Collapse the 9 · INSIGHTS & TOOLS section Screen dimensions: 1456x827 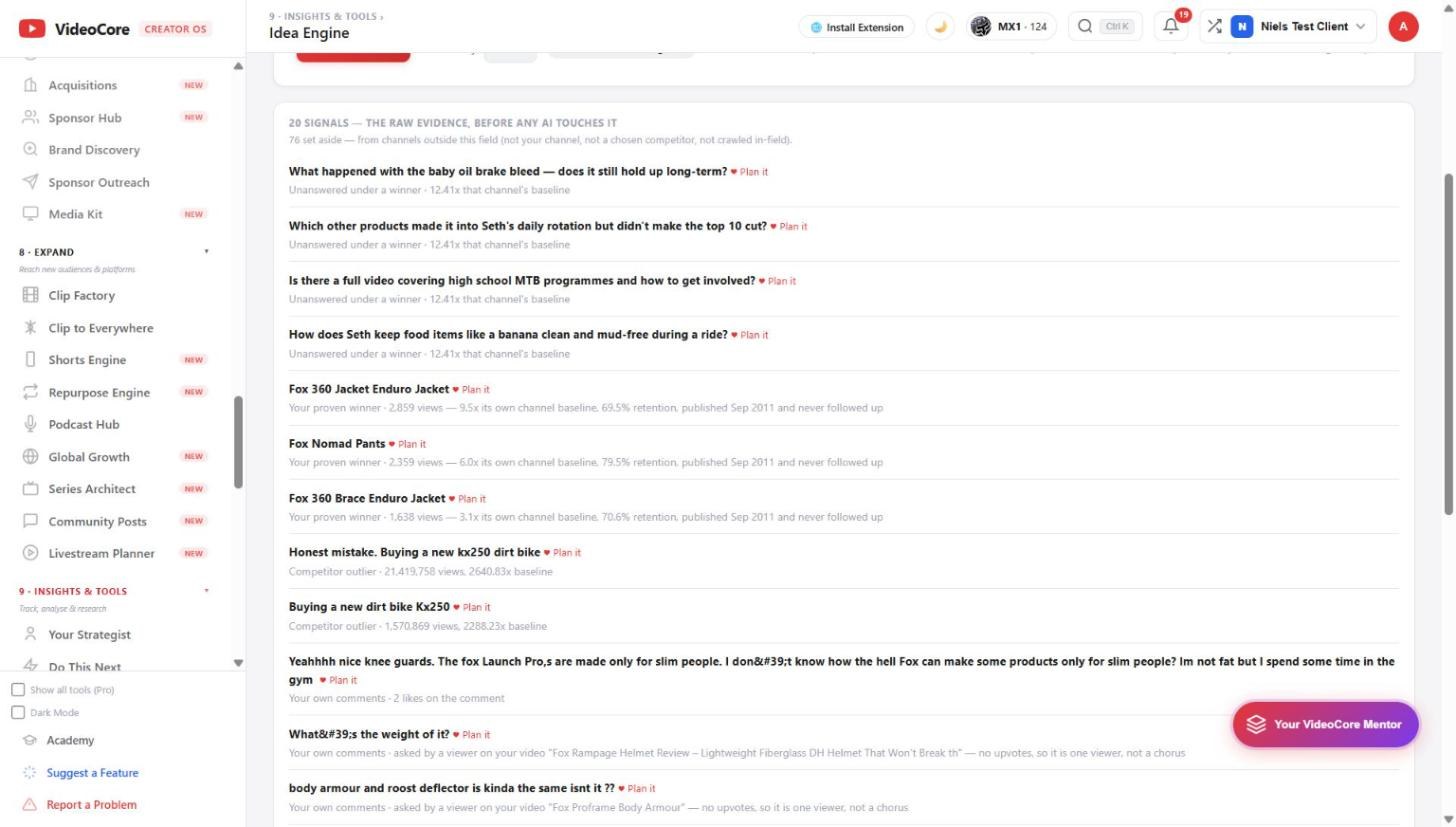[207, 591]
